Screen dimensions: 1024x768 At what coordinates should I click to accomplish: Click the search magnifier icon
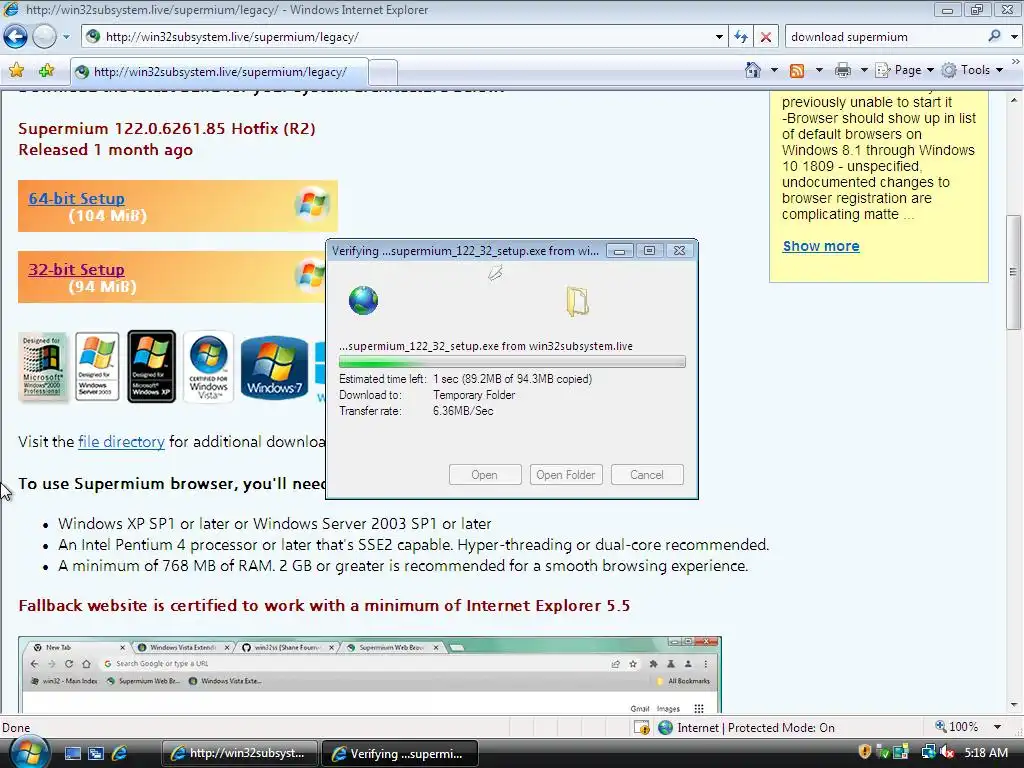994,36
